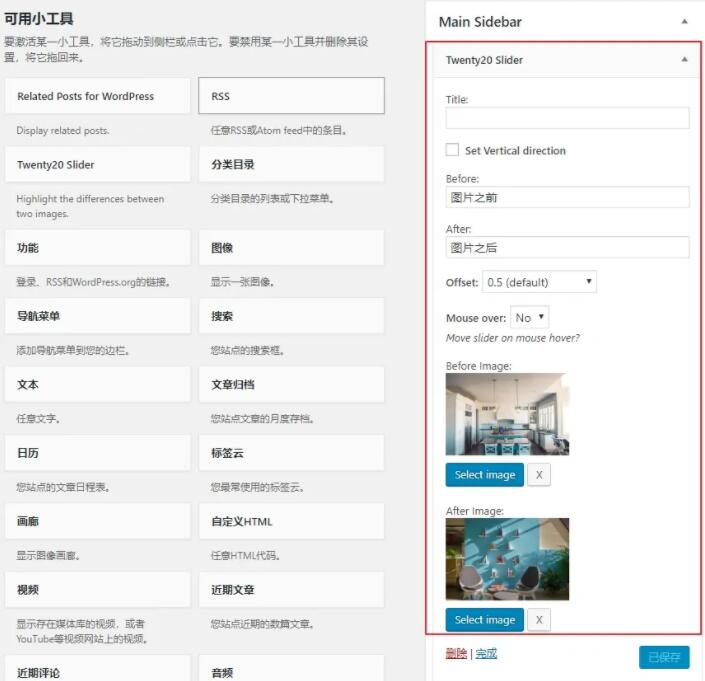Screen dimensions: 705x681
Task: Remove the After Image with X
Action: point(539,620)
